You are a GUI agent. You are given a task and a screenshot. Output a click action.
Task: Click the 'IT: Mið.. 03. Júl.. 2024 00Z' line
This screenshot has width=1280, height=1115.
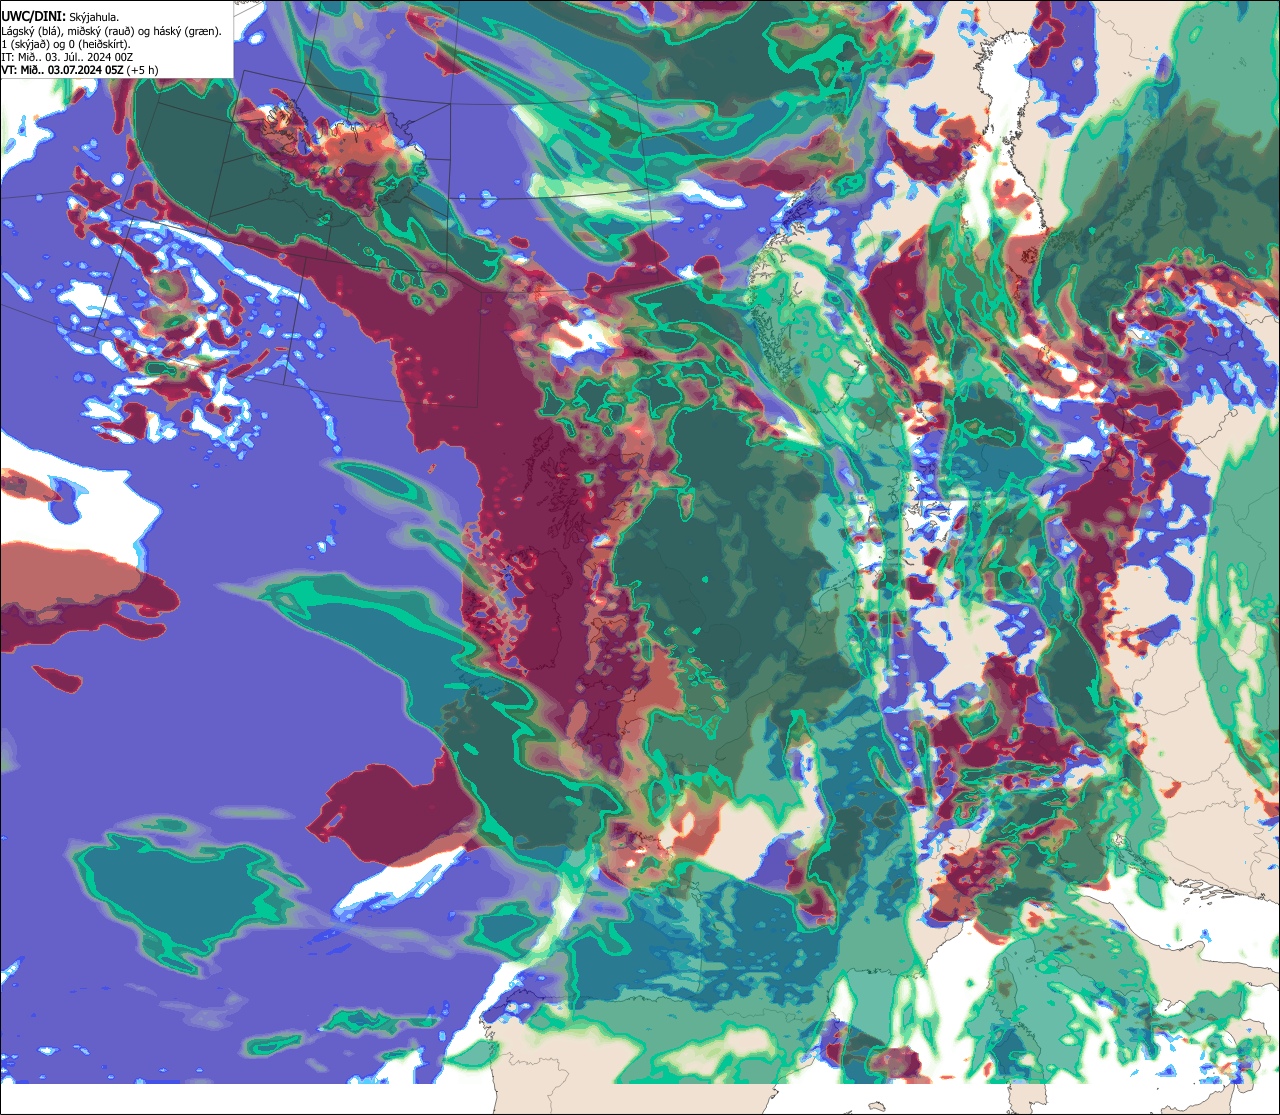pyautogui.click(x=67, y=57)
